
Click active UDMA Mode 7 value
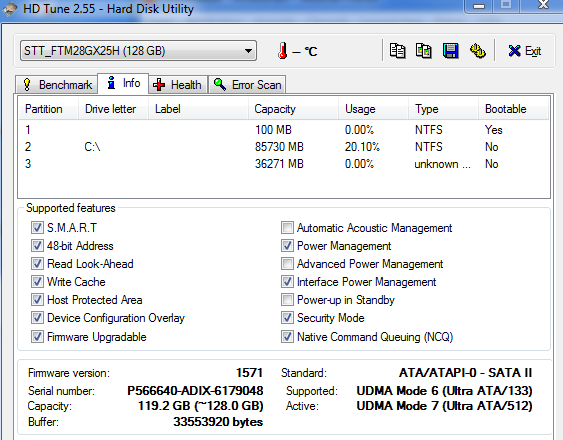[x=444, y=406]
